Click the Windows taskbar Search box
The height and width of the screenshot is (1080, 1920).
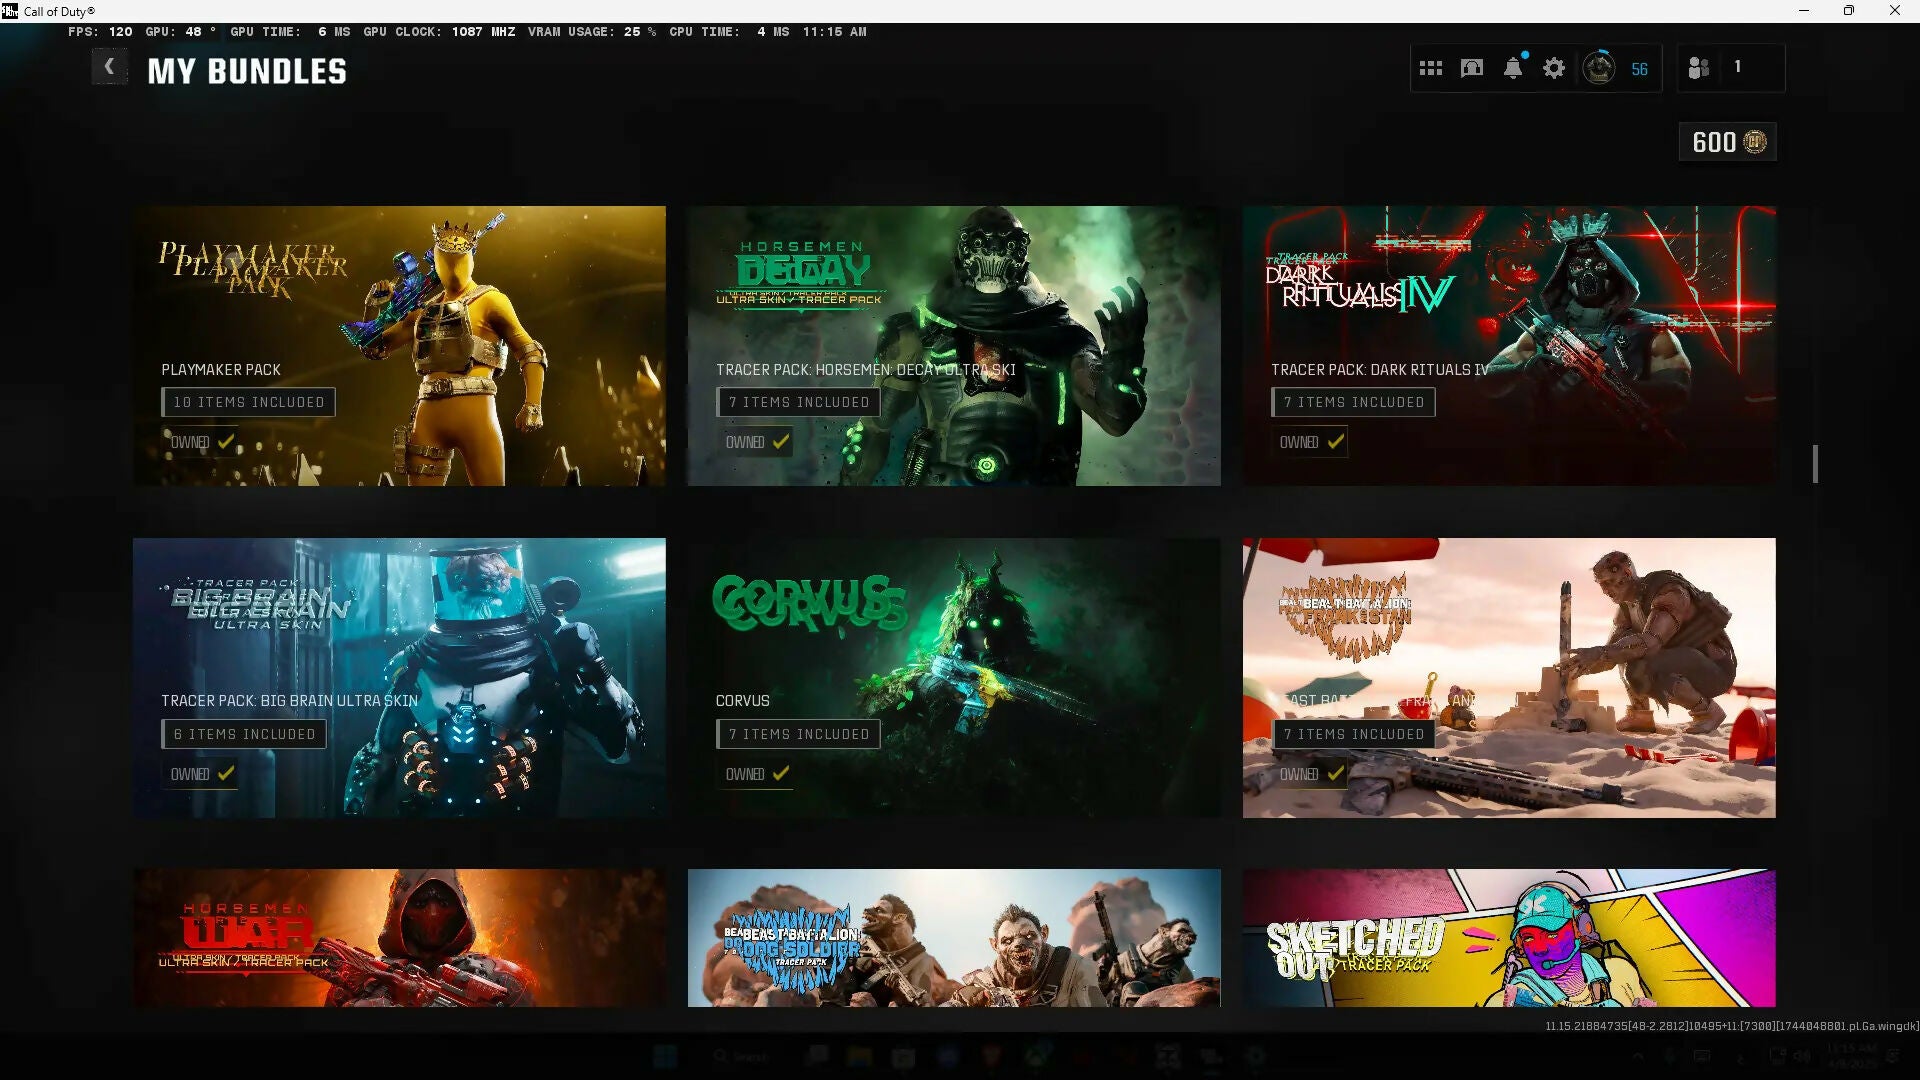click(x=743, y=1056)
